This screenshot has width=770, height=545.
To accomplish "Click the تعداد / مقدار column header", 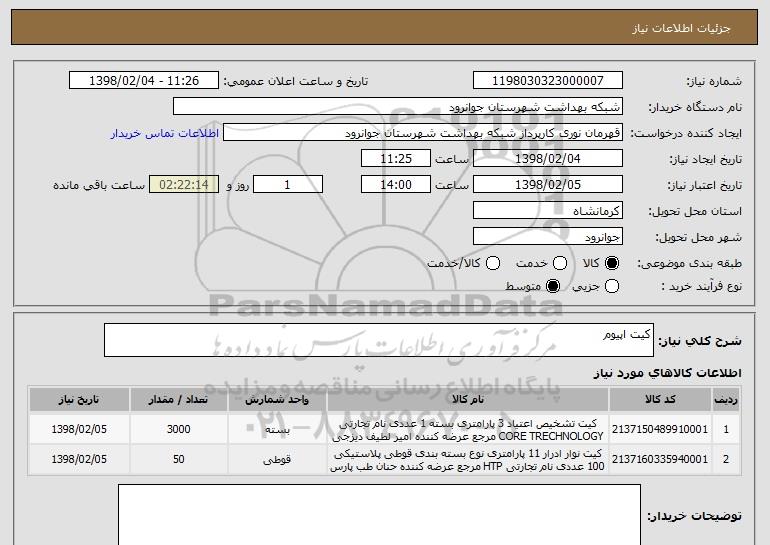I will tap(178, 400).
